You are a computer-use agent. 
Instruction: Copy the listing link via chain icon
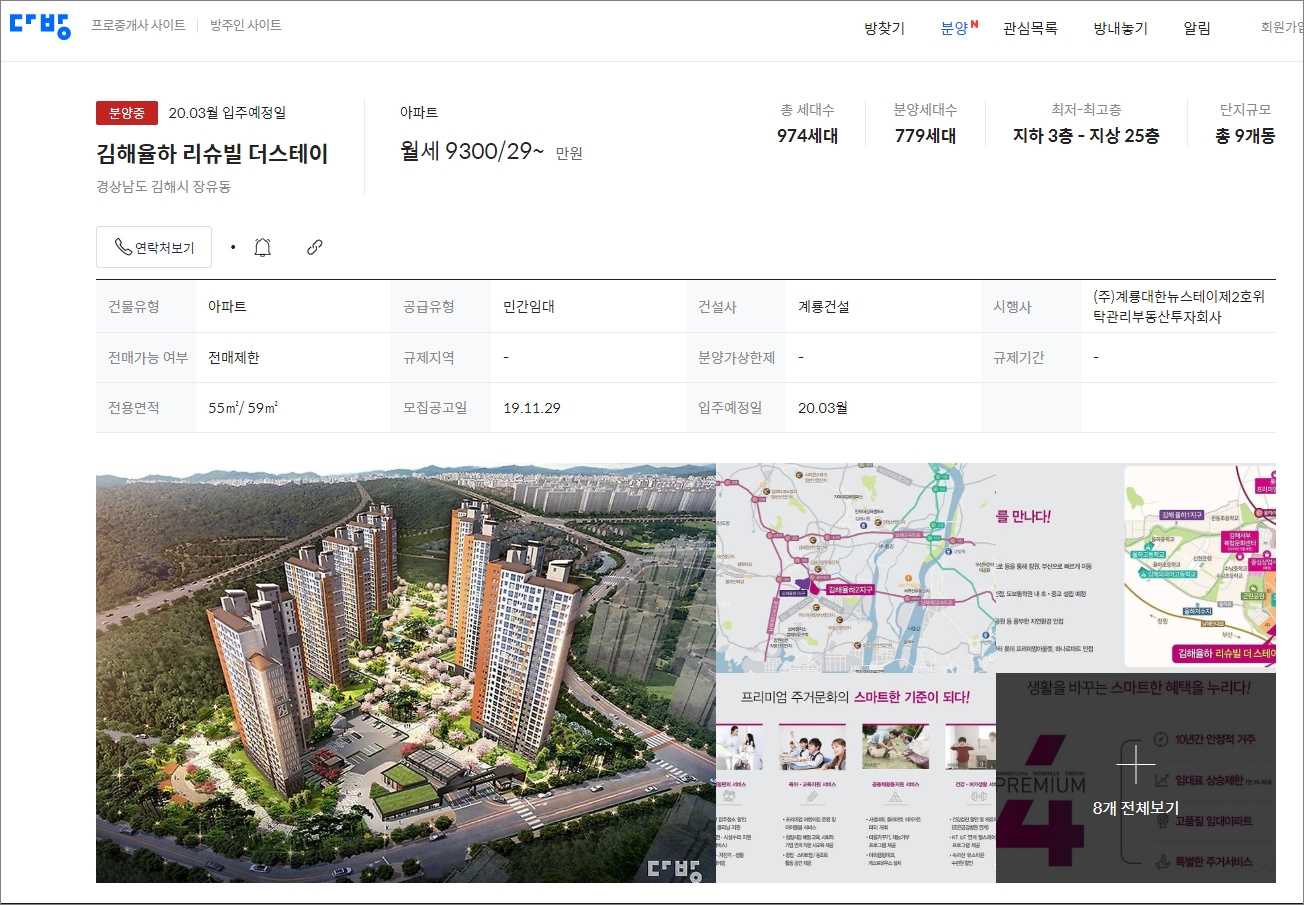point(315,247)
